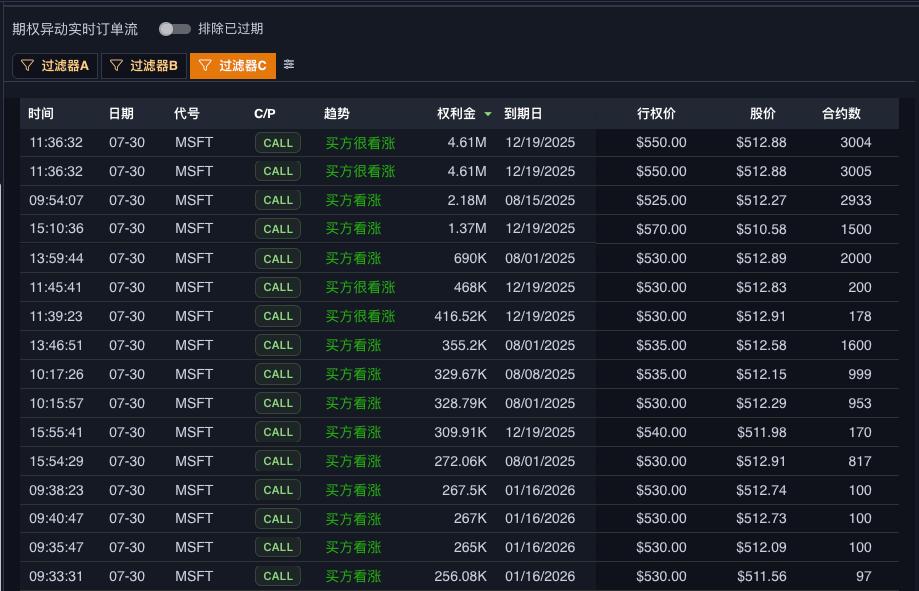
Task: Click the CALL badge in 13:59:44 row
Action: 278,258
